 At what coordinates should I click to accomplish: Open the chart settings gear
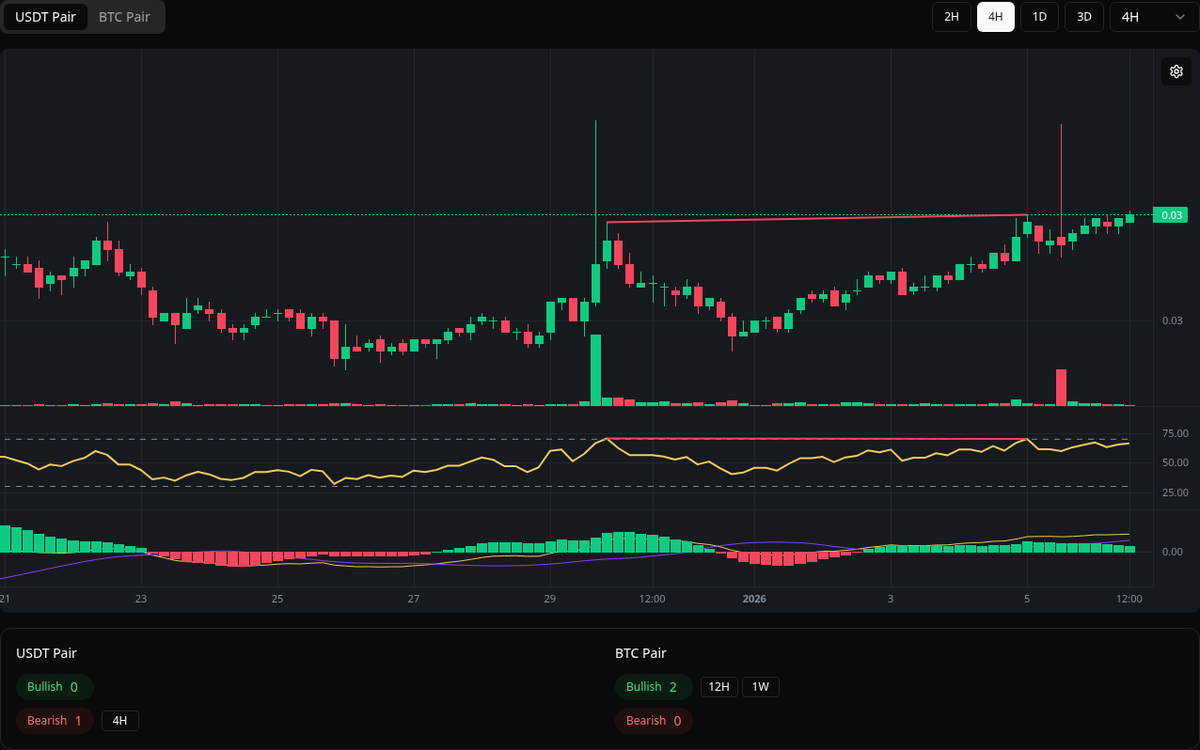coord(1176,71)
